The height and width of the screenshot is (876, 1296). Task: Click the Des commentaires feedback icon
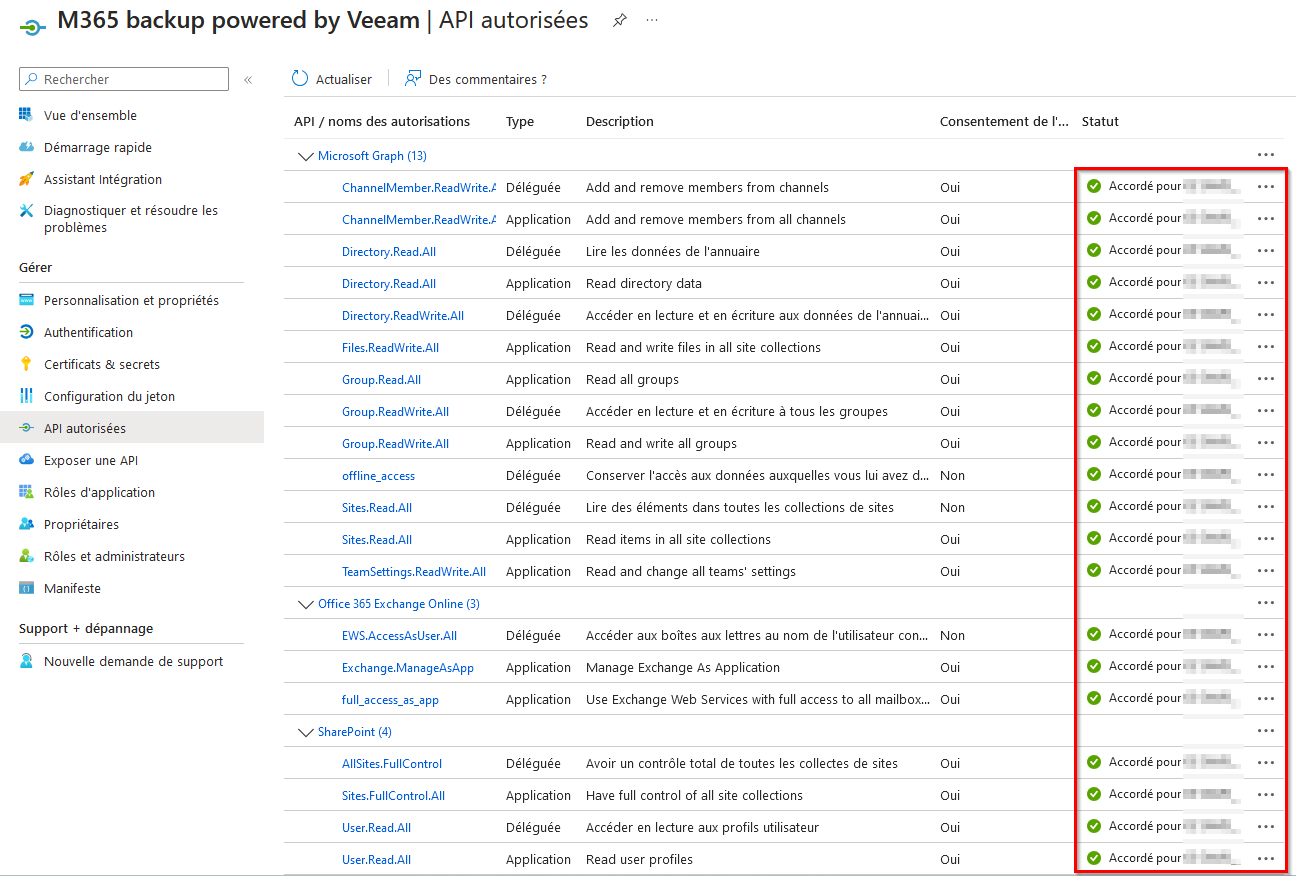(x=413, y=79)
